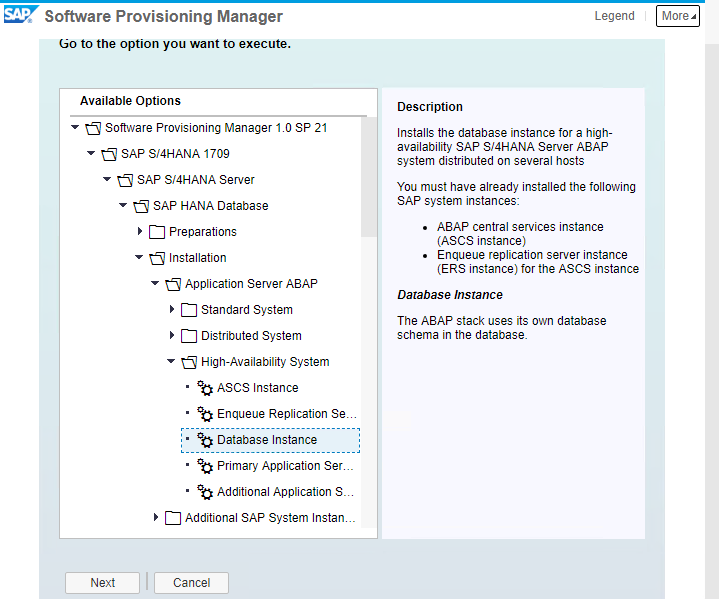
Task: Select the Enqueue Replication Se... option
Action: point(287,414)
